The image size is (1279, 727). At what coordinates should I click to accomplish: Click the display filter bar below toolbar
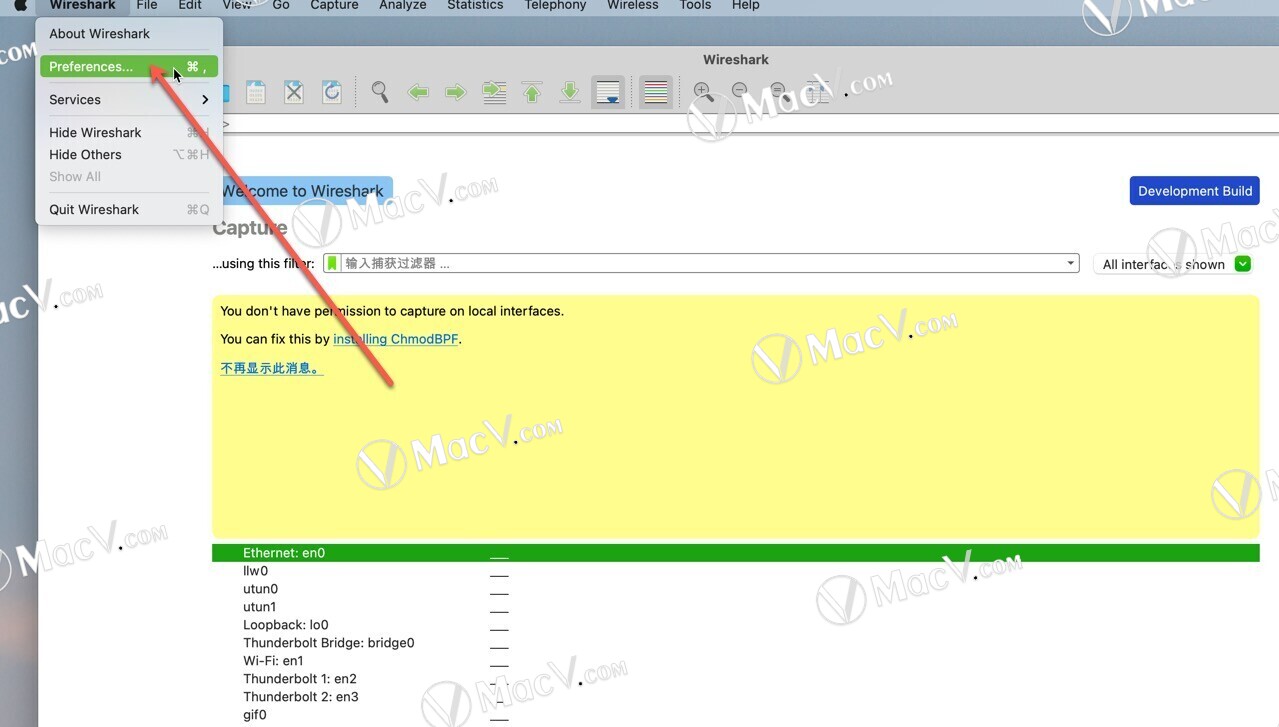pos(750,125)
